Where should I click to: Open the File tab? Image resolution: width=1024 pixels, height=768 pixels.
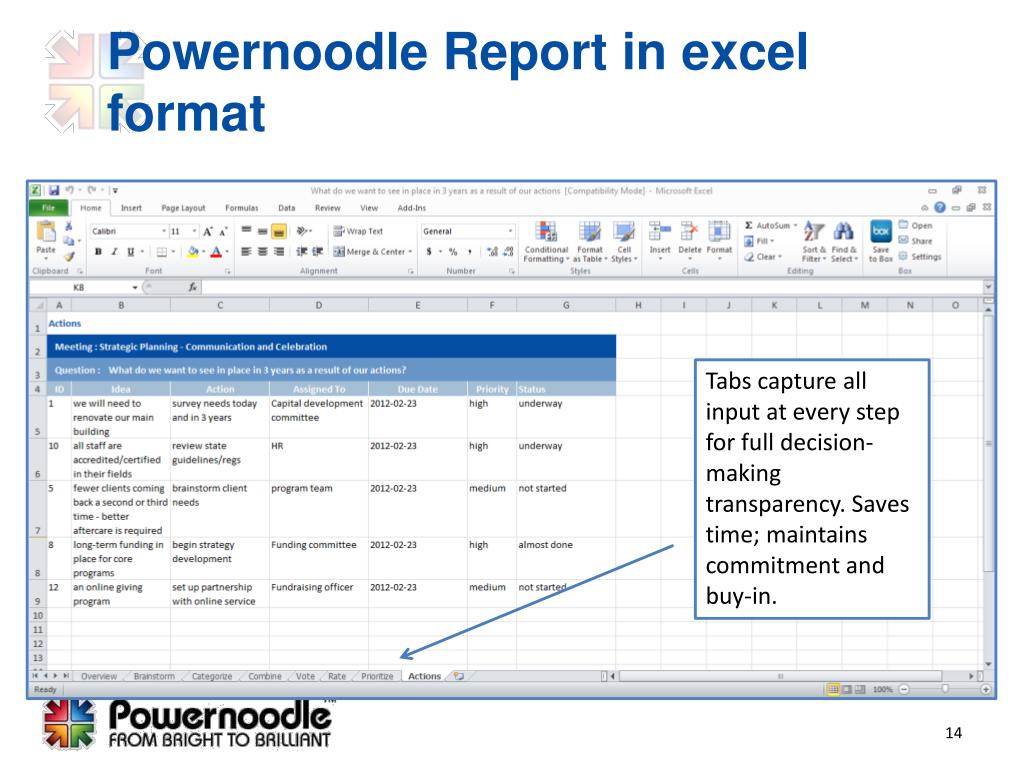[48, 208]
